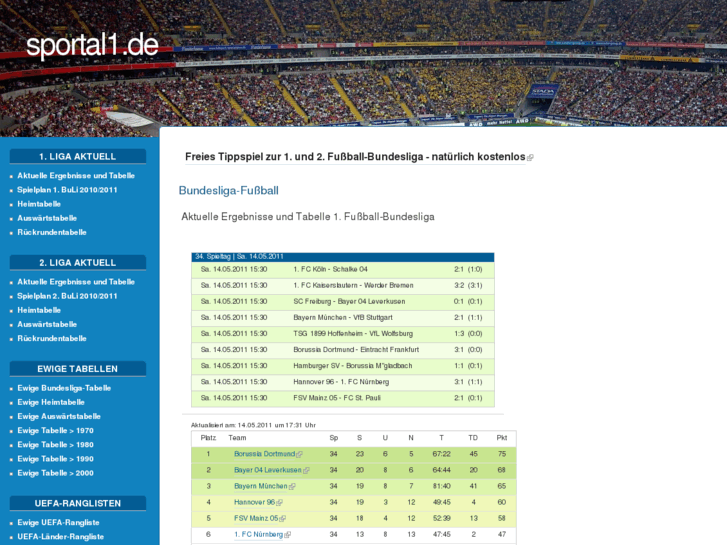Select SC Freiburg - Bayer 04 Leverkusen match

[x=343, y=301]
